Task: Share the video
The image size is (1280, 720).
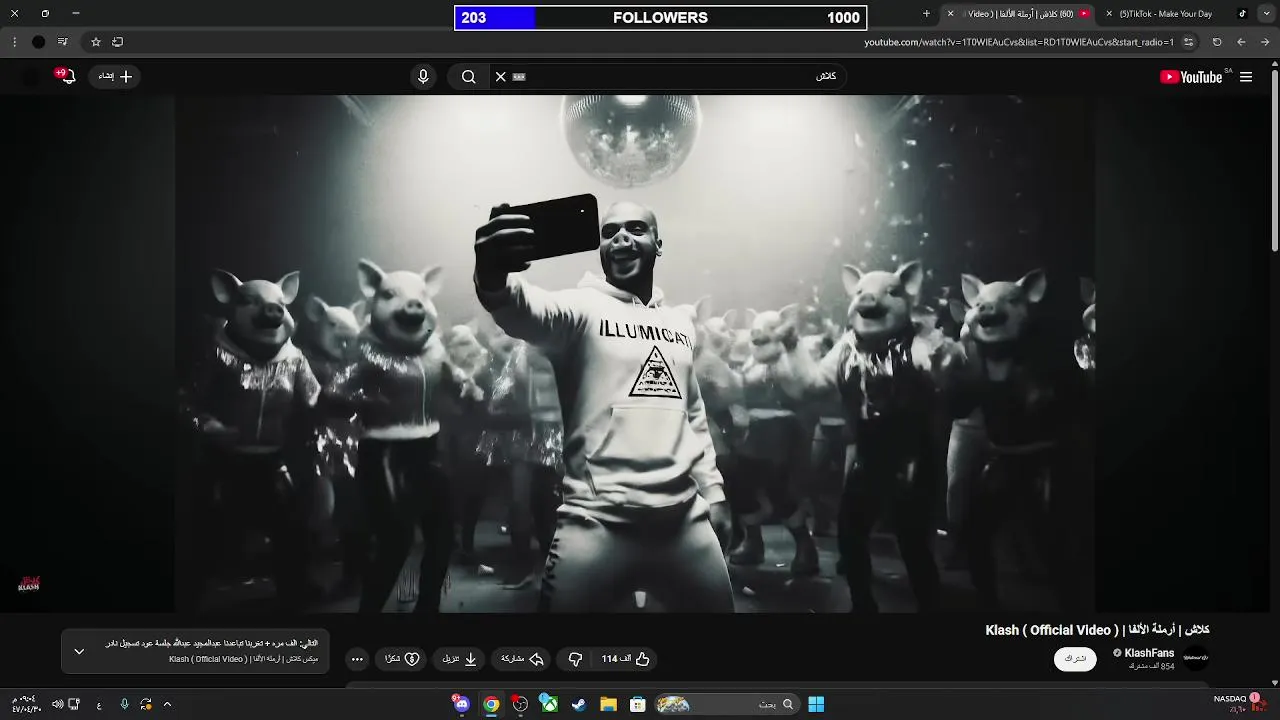Action: 522,659
